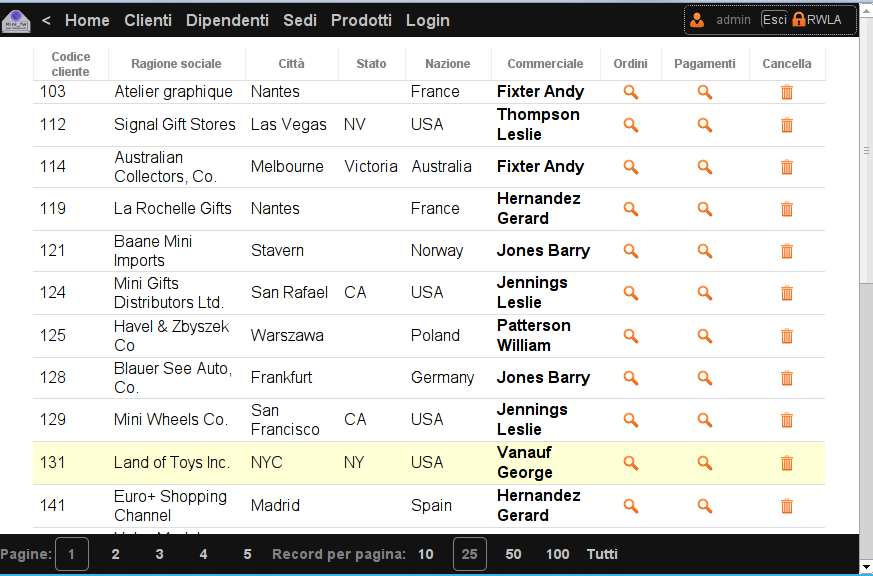Open the Sedi section
The height and width of the screenshot is (576, 873).
300,20
